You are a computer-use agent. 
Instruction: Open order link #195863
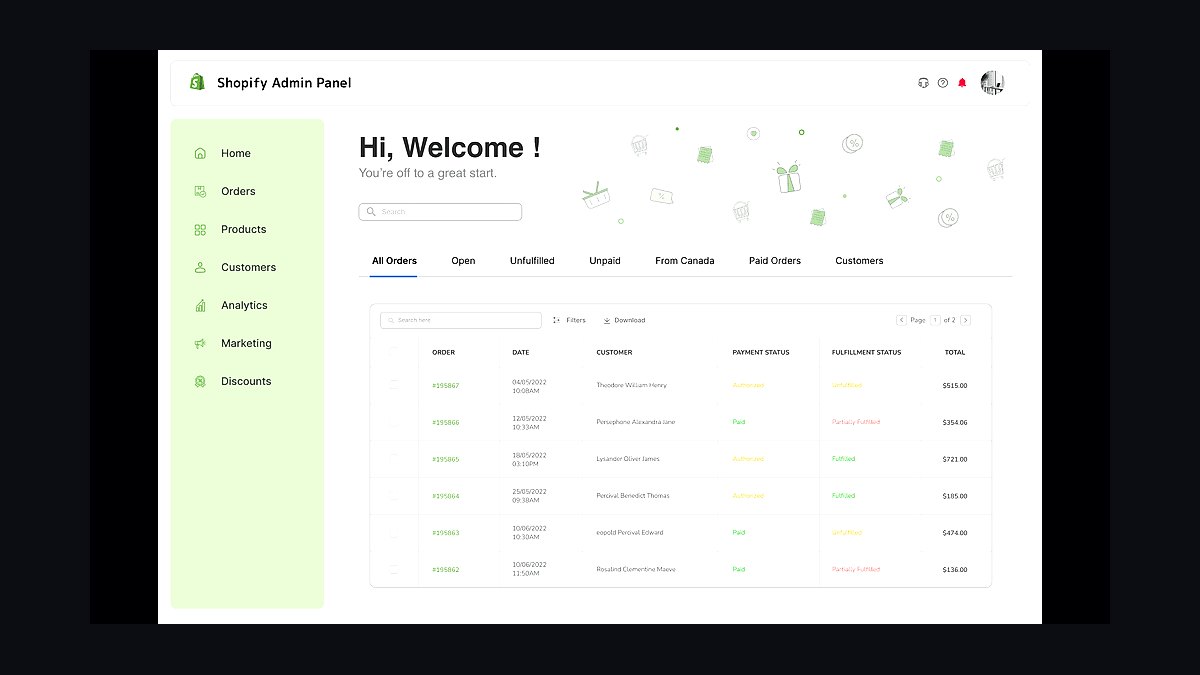(x=446, y=533)
